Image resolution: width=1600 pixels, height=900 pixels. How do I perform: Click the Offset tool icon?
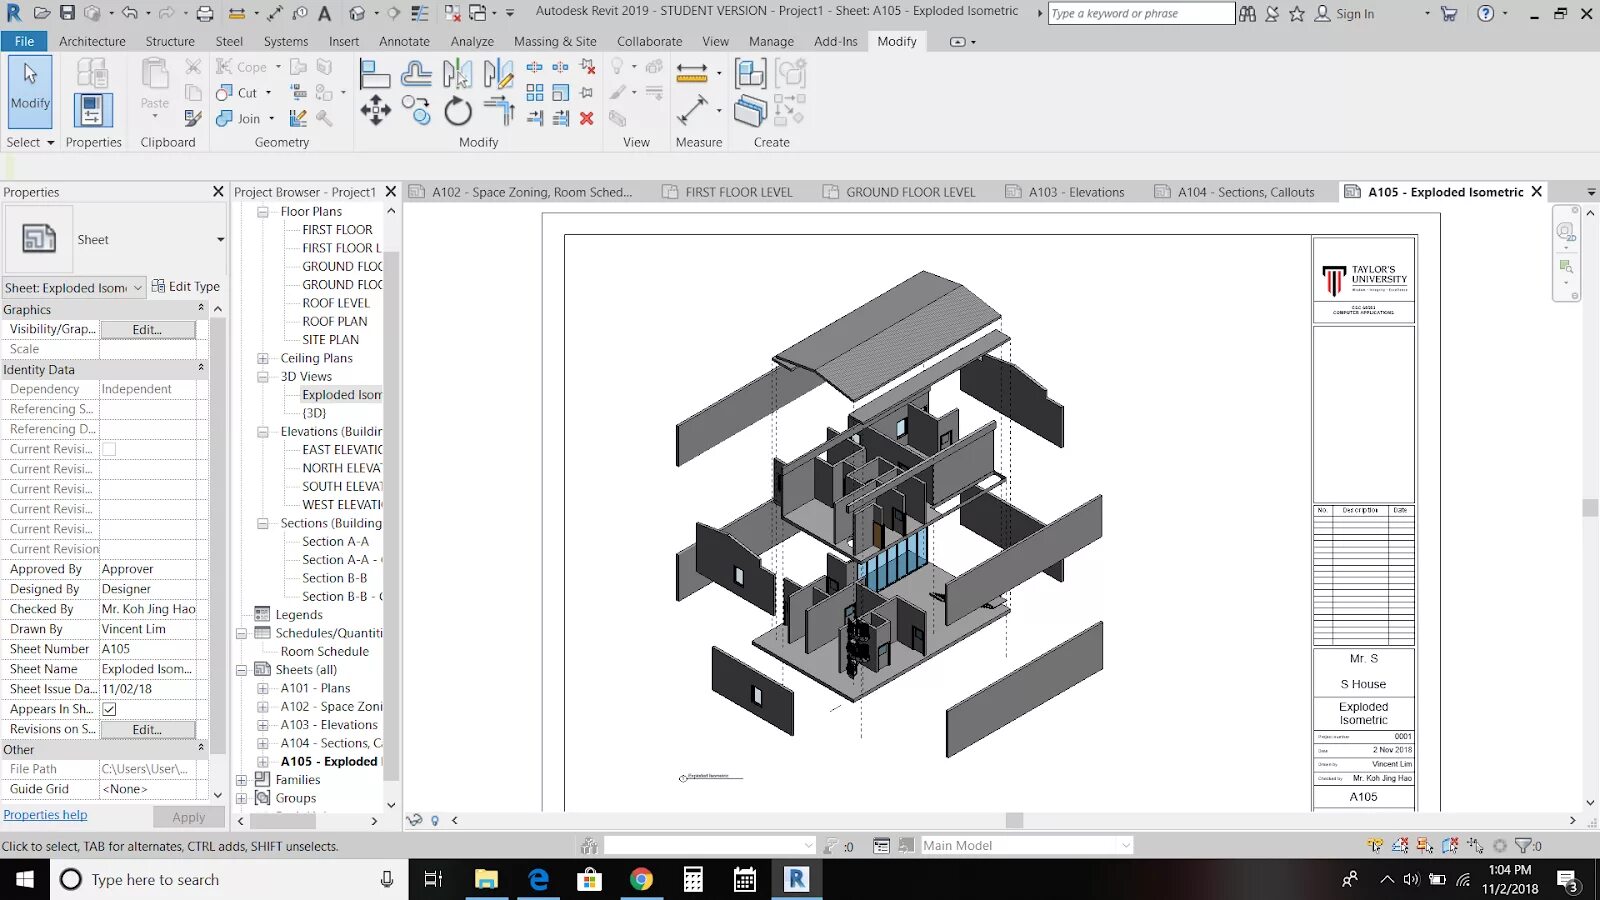pyautogui.click(x=416, y=74)
